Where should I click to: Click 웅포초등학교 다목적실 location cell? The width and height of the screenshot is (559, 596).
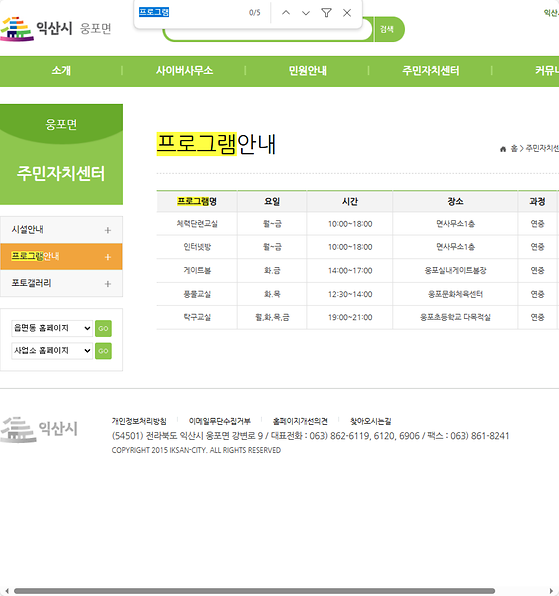coord(455,317)
